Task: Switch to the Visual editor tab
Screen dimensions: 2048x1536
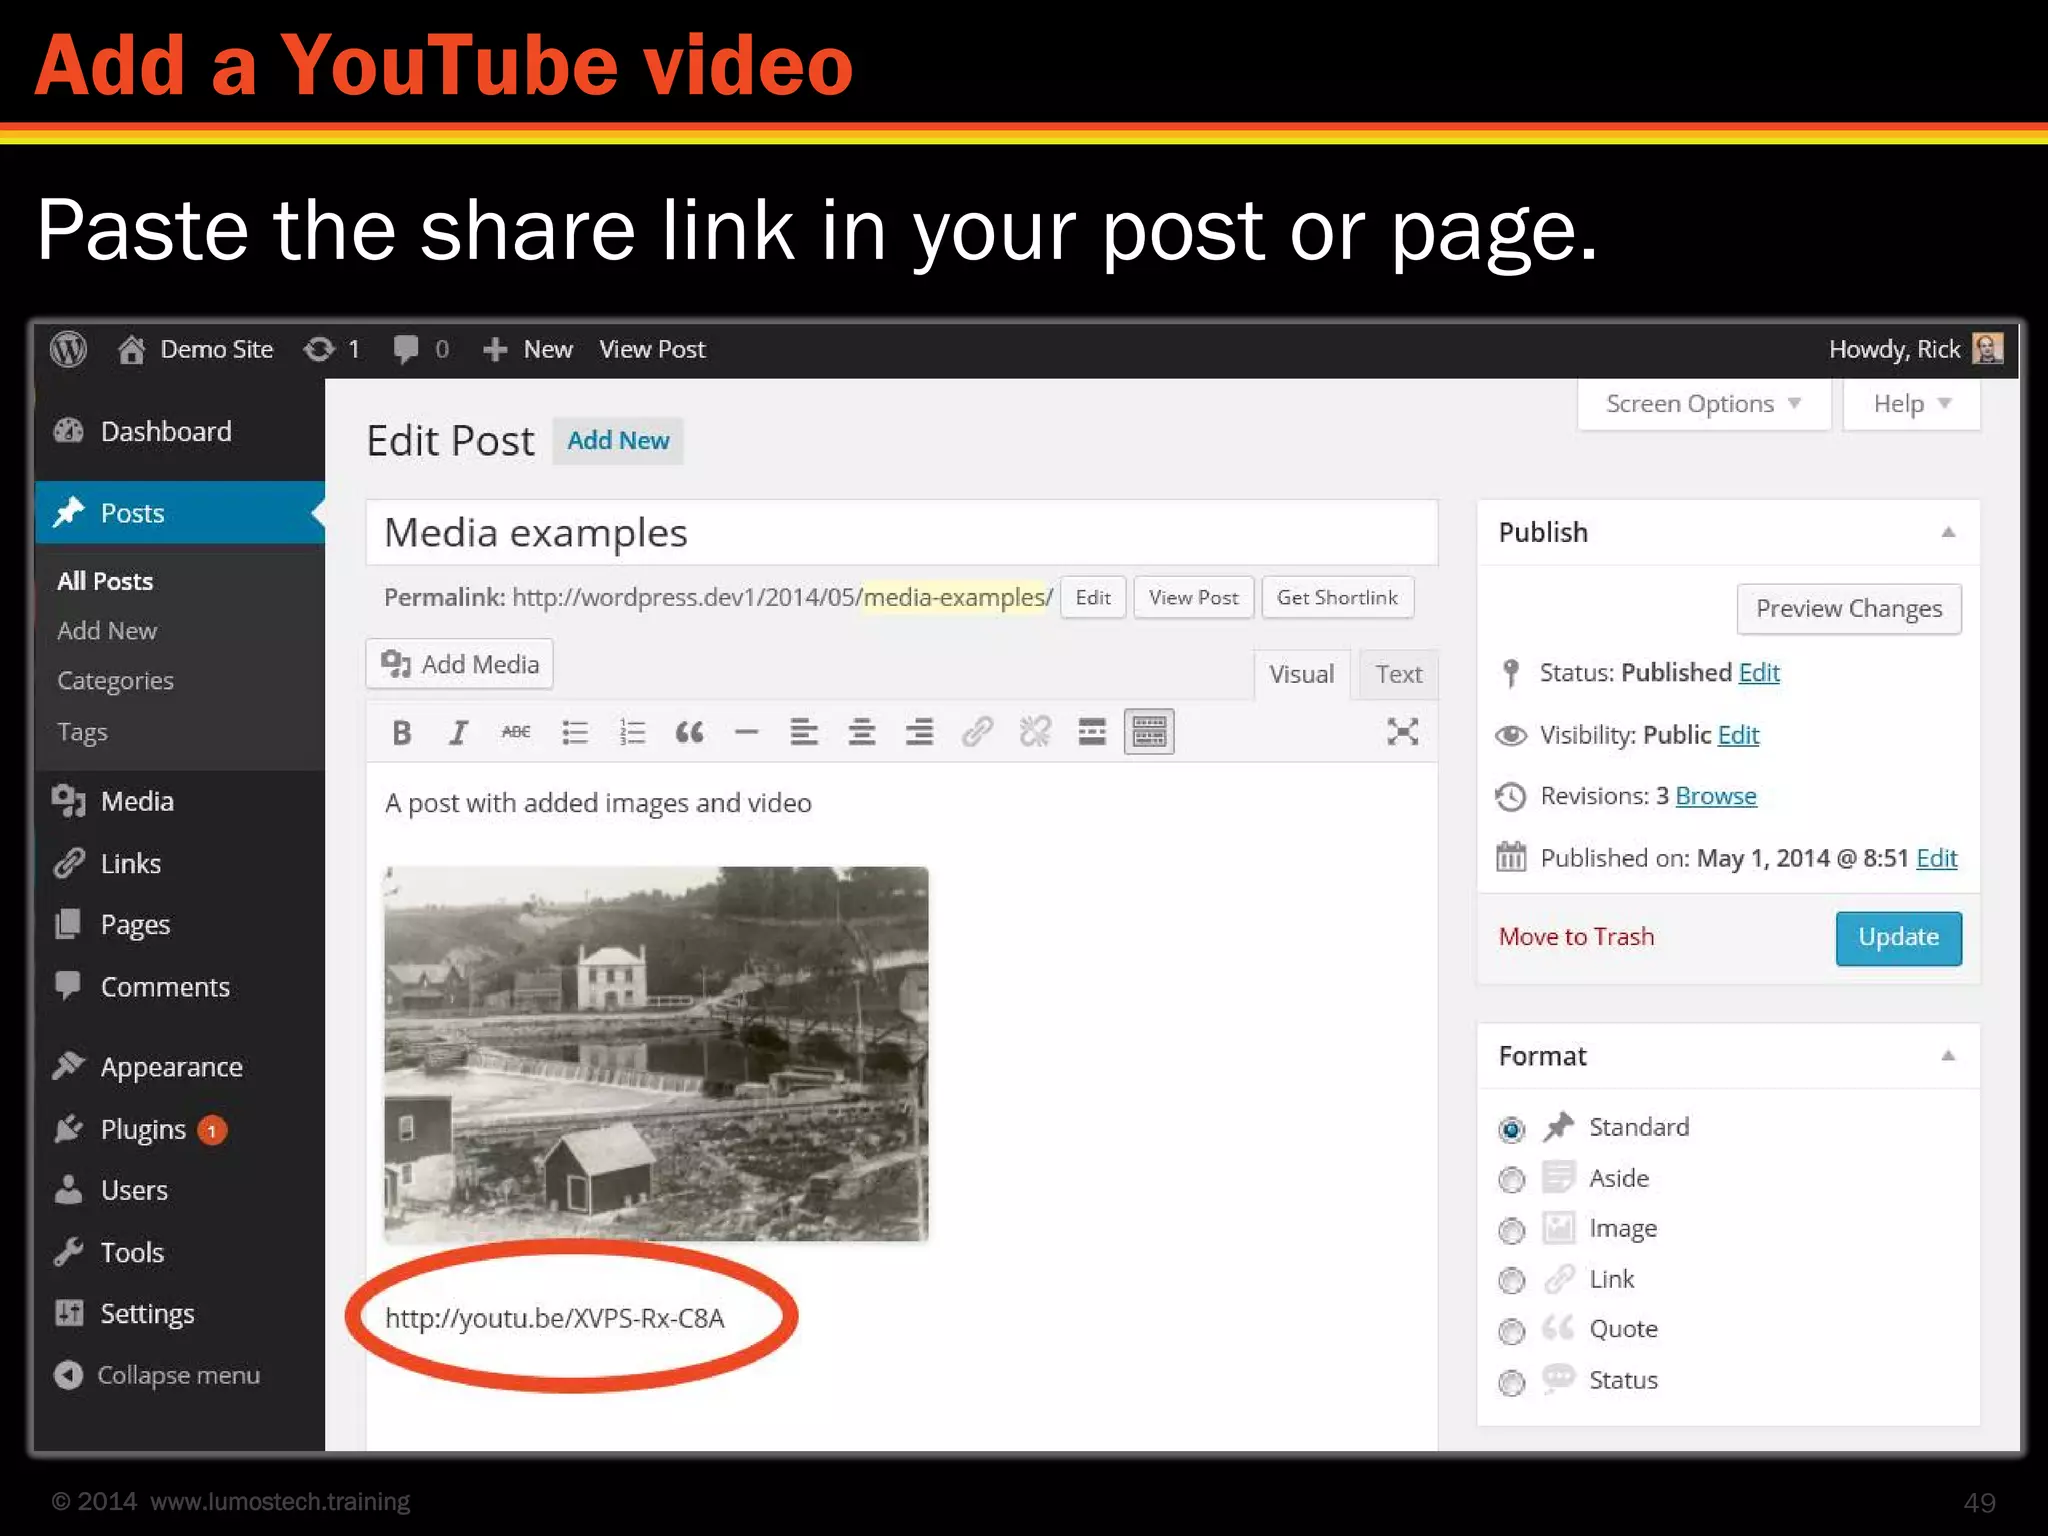Action: 1301,675
